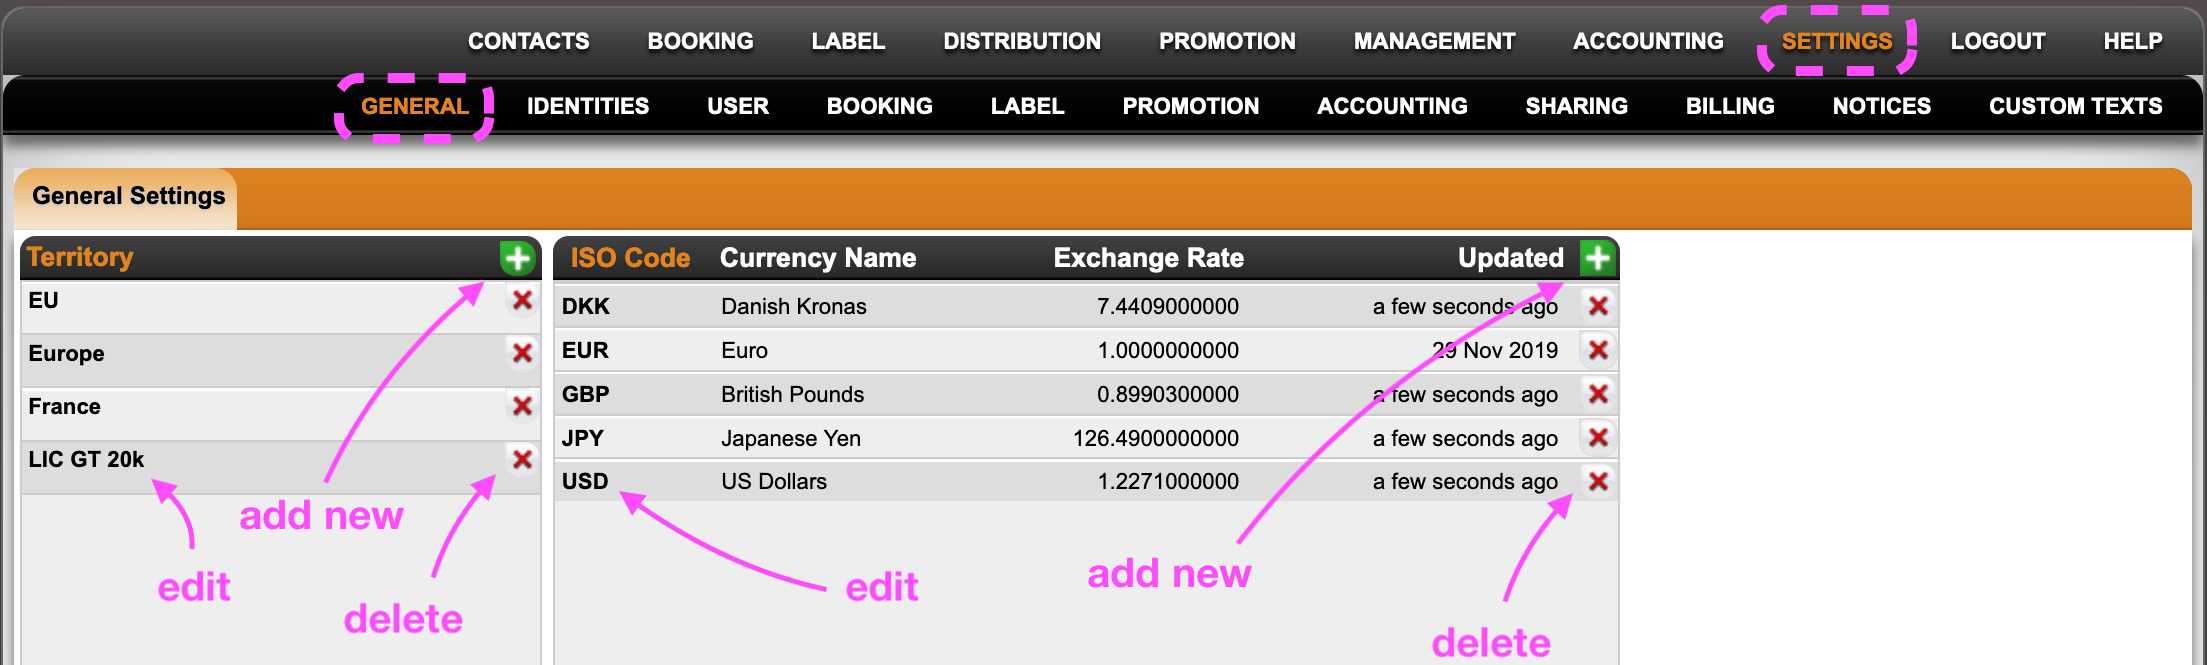Click exchange rate 126.4900000000
The height and width of the screenshot is (665, 2207).
point(1156,438)
